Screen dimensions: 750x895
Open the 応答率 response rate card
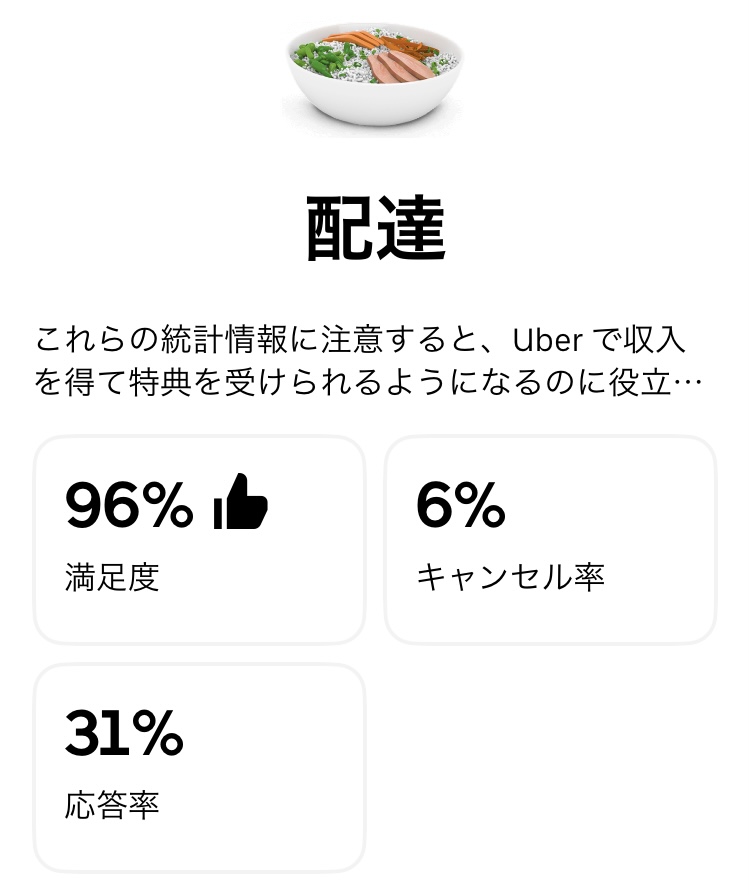point(200,767)
